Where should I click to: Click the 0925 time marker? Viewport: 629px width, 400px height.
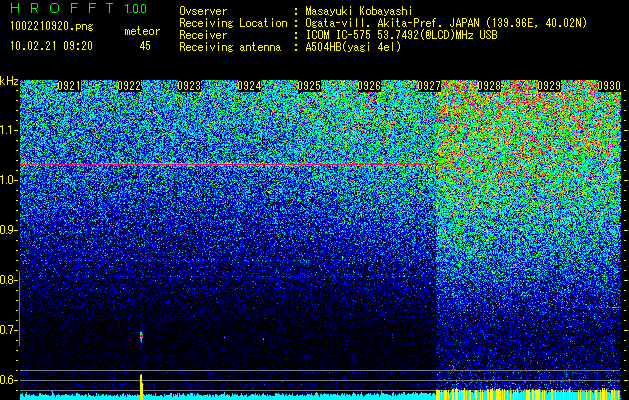coord(309,86)
